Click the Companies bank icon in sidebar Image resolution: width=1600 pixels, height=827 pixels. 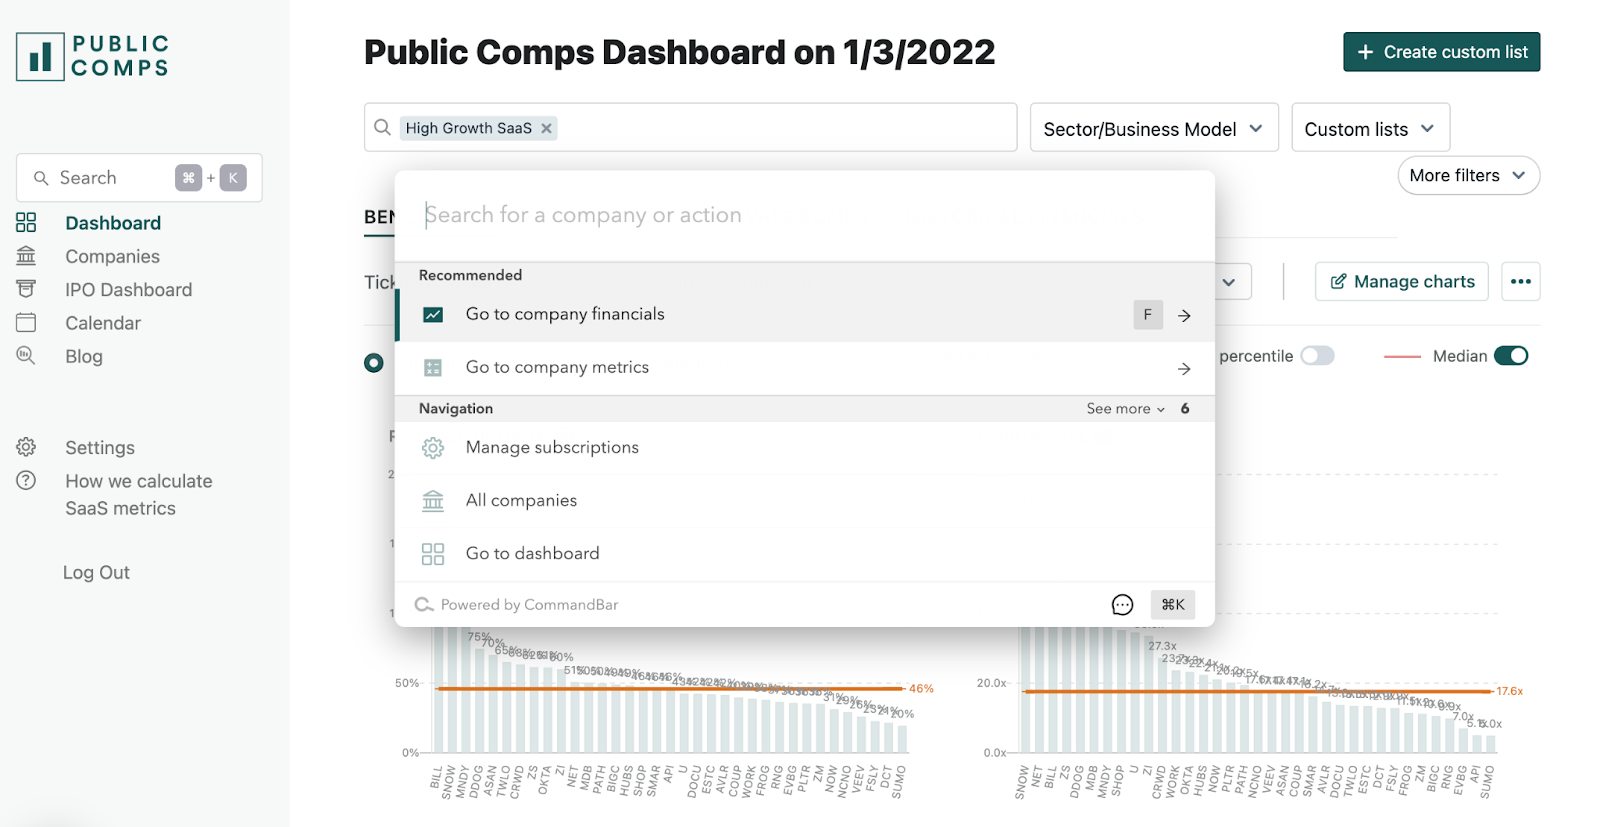(x=26, y=256)
